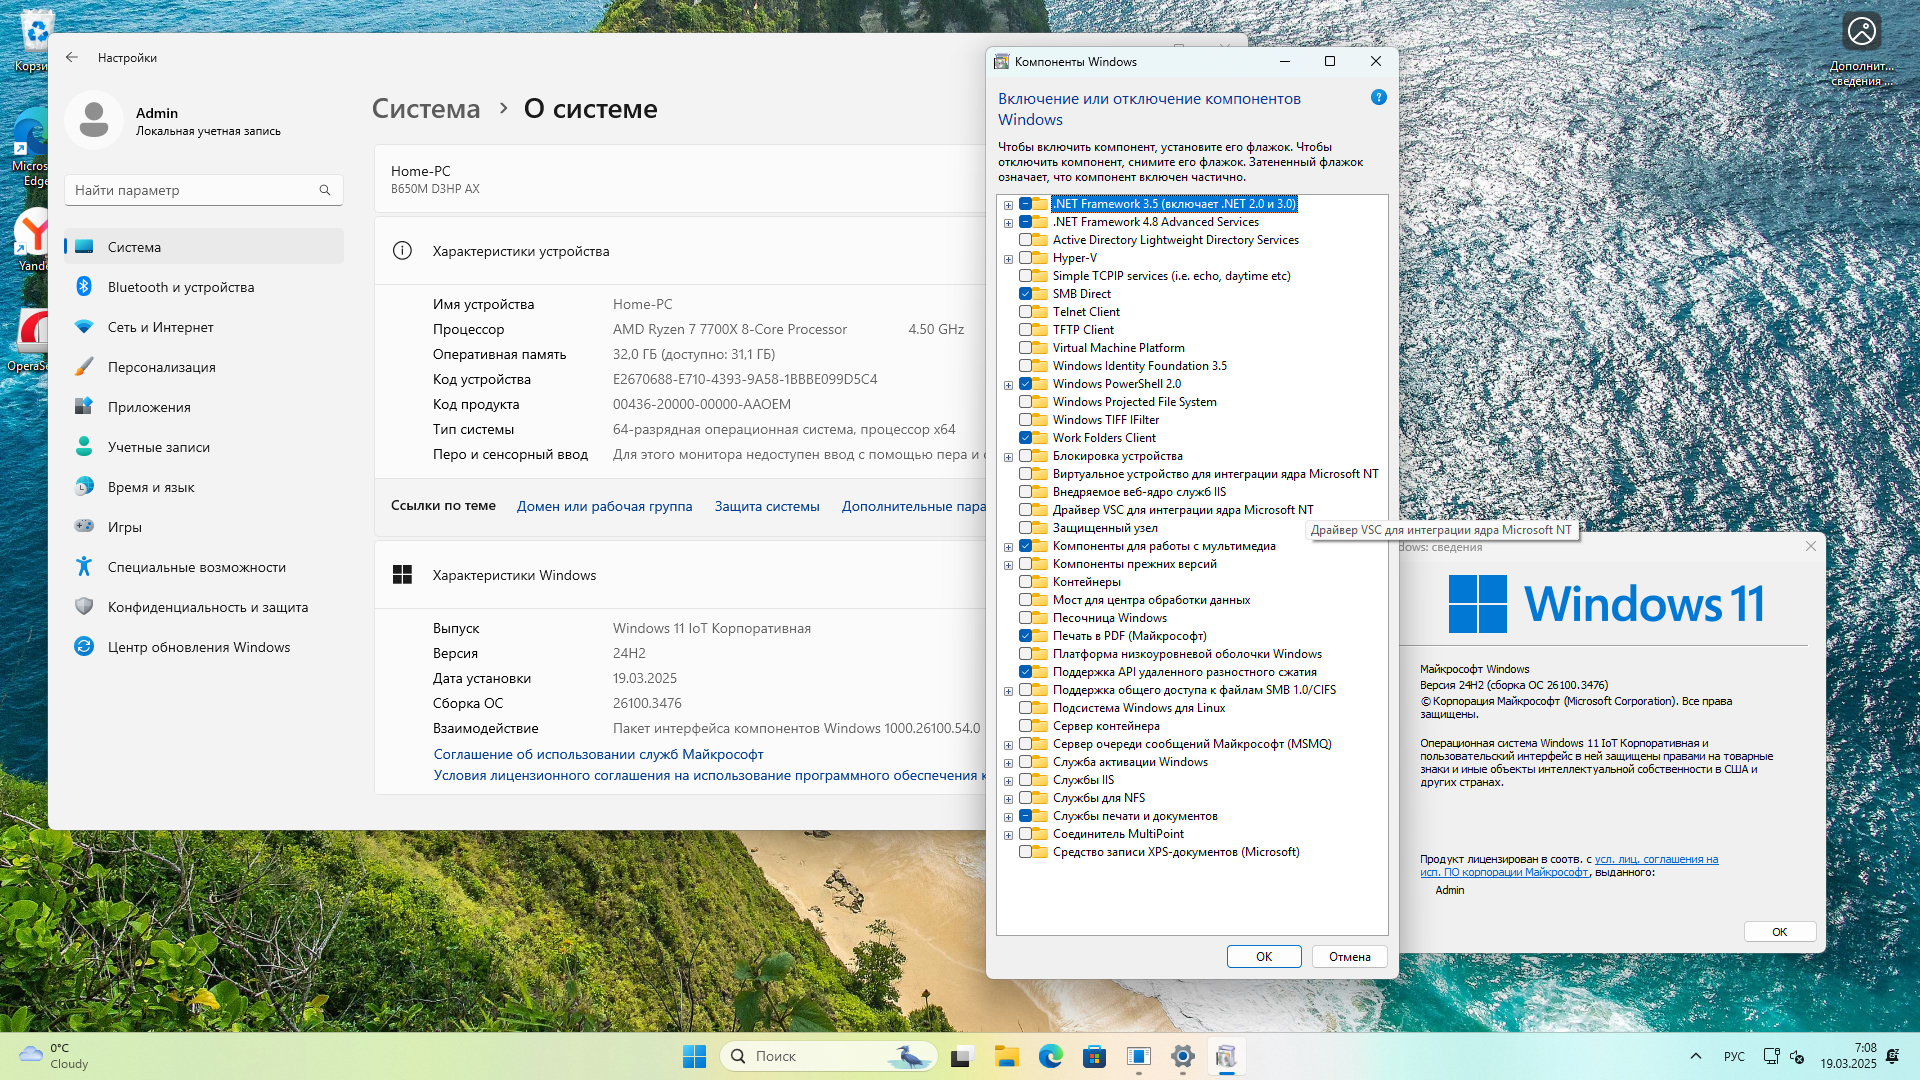Open File Explorer from taskbar
Image resolution: width=1920 pixels, height=1080 pixels.
pyautogui.click(x=1006, y=1056)
